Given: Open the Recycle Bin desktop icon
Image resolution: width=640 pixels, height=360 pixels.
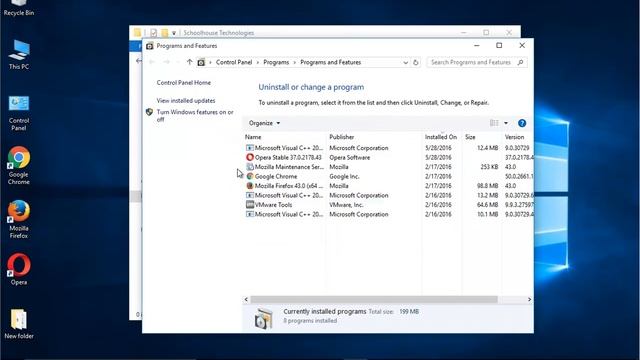Looking at the screenshot, I should click(x=19, y=8).
